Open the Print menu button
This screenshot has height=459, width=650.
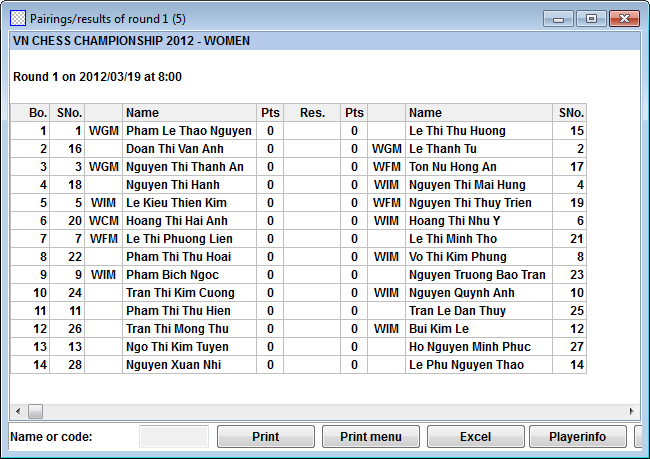(x=371, y=437)
